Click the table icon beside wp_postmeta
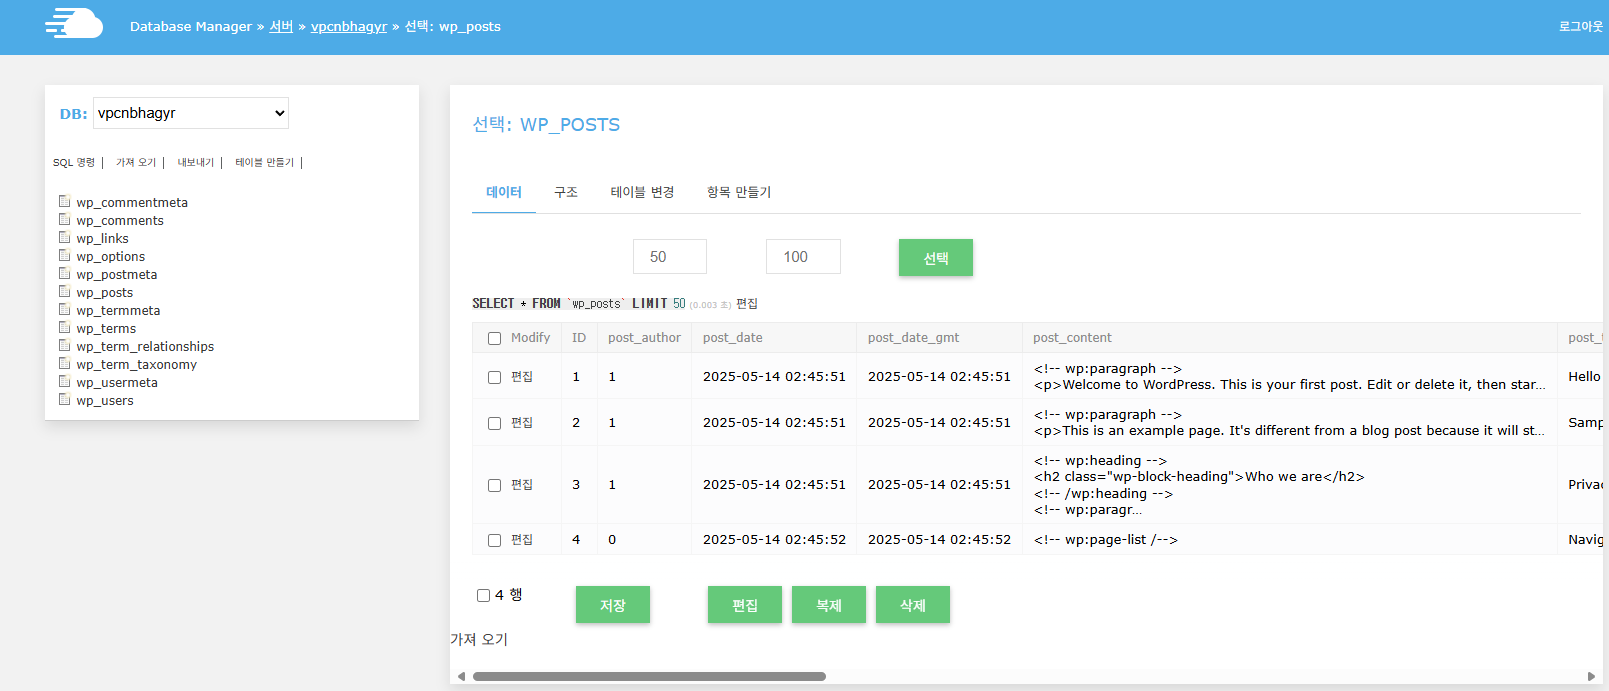The height and width of the screenshot is (691, 1609). coord(65,273)
